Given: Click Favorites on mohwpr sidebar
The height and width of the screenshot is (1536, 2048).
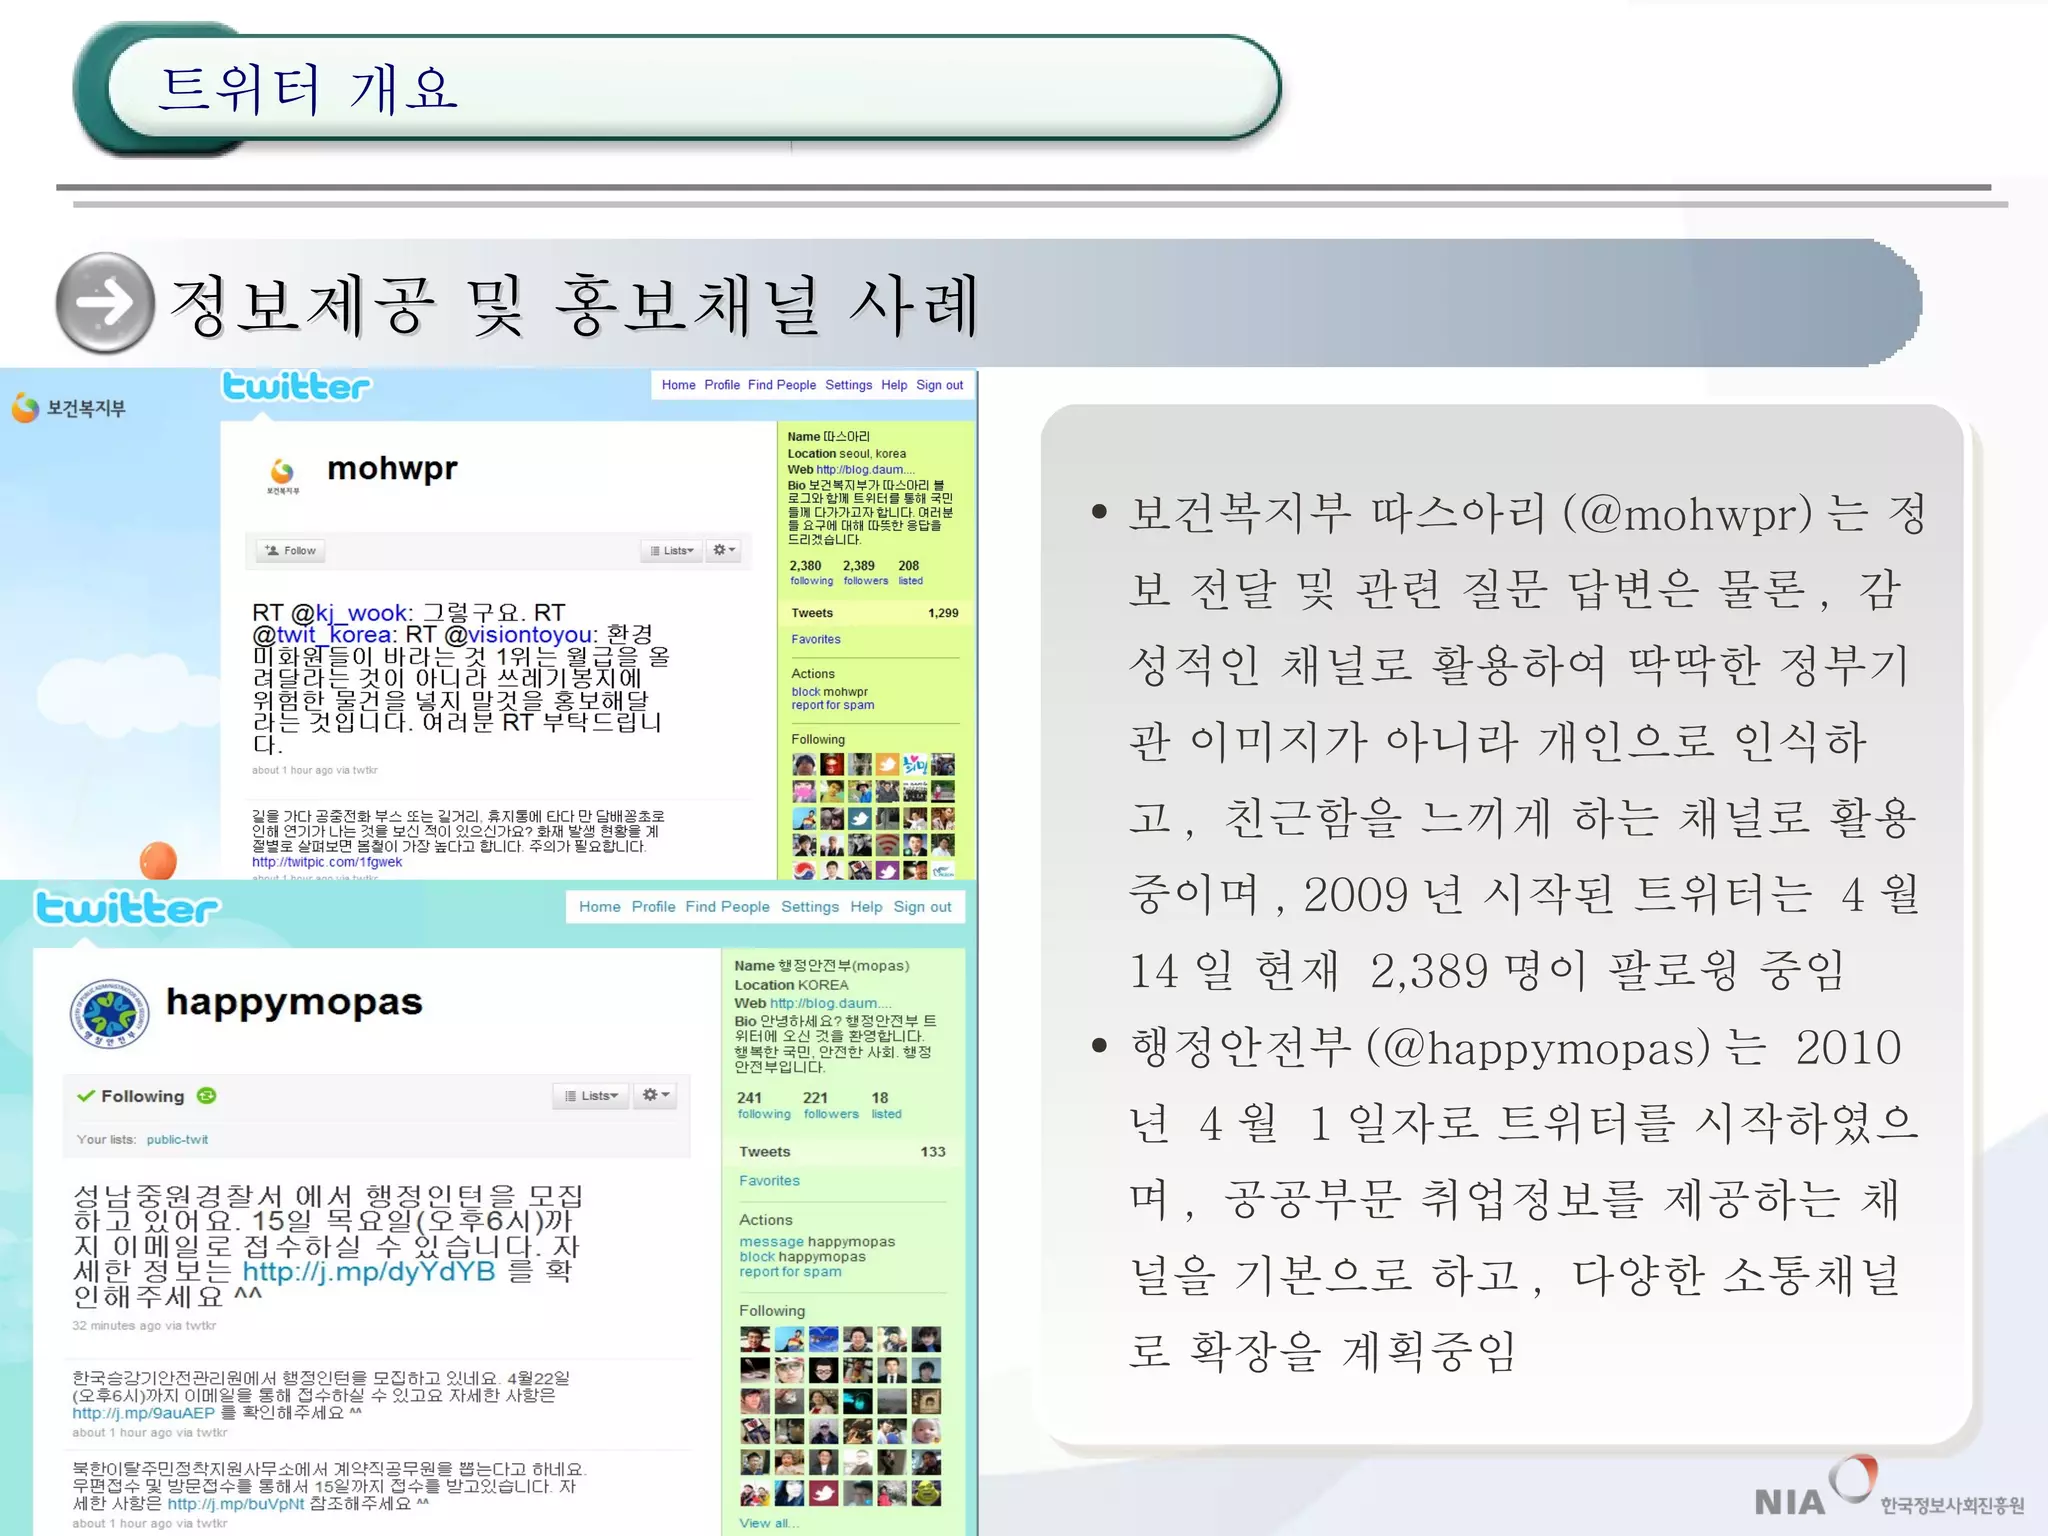Looking at the screenshot, I should point(816,639).
